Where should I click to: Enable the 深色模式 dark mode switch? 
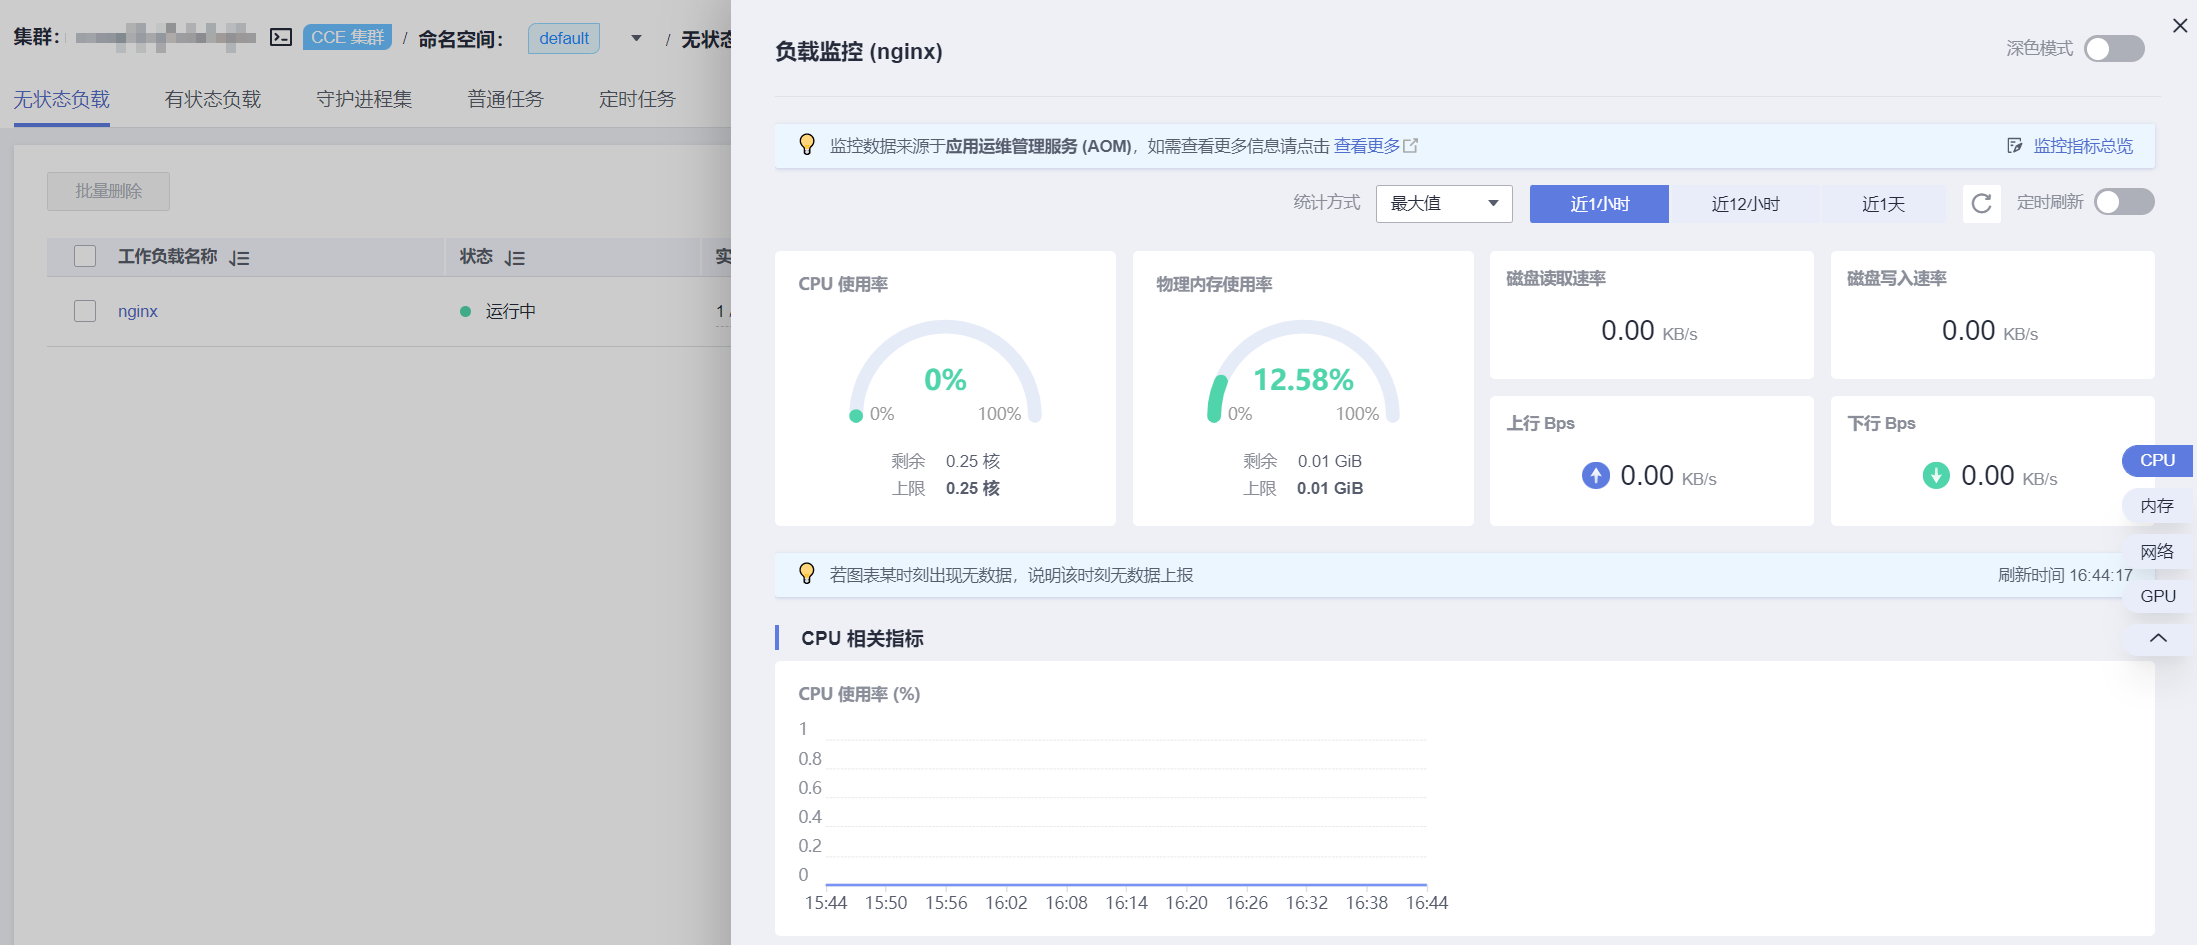2113,49
